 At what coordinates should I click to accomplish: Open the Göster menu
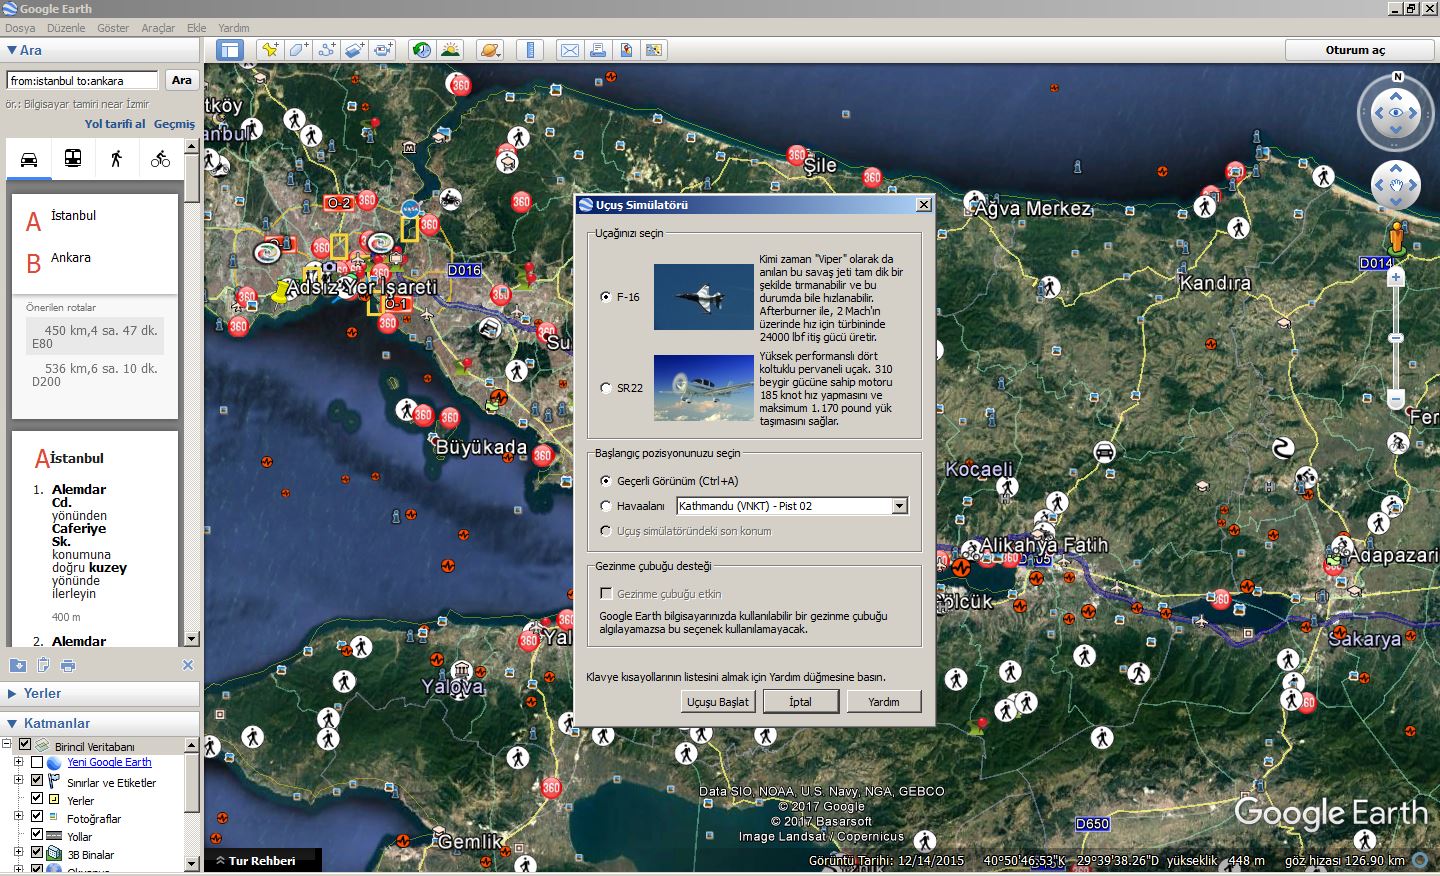(113, 28)
